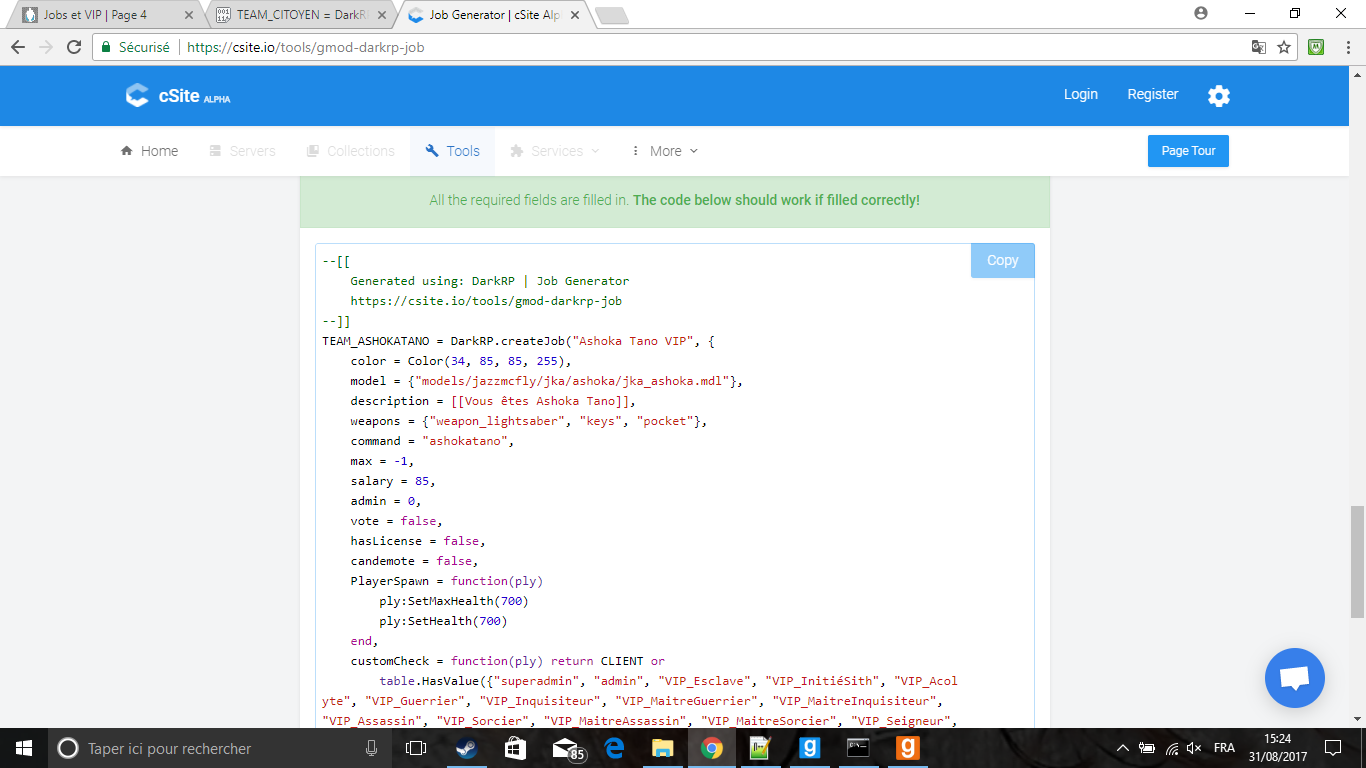Open the Chrome profile user icon

[1201, 13]
